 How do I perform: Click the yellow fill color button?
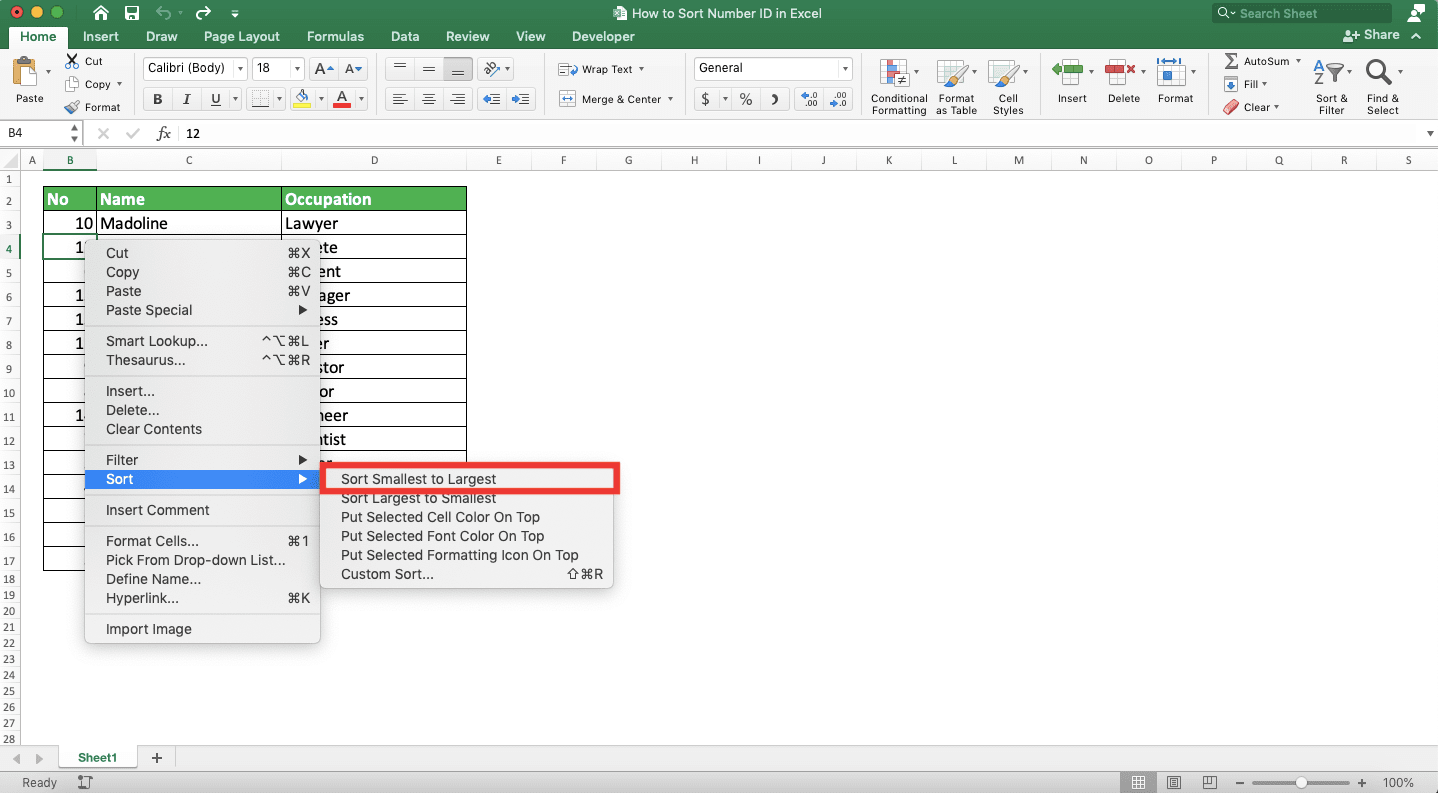tap(301, 99)
